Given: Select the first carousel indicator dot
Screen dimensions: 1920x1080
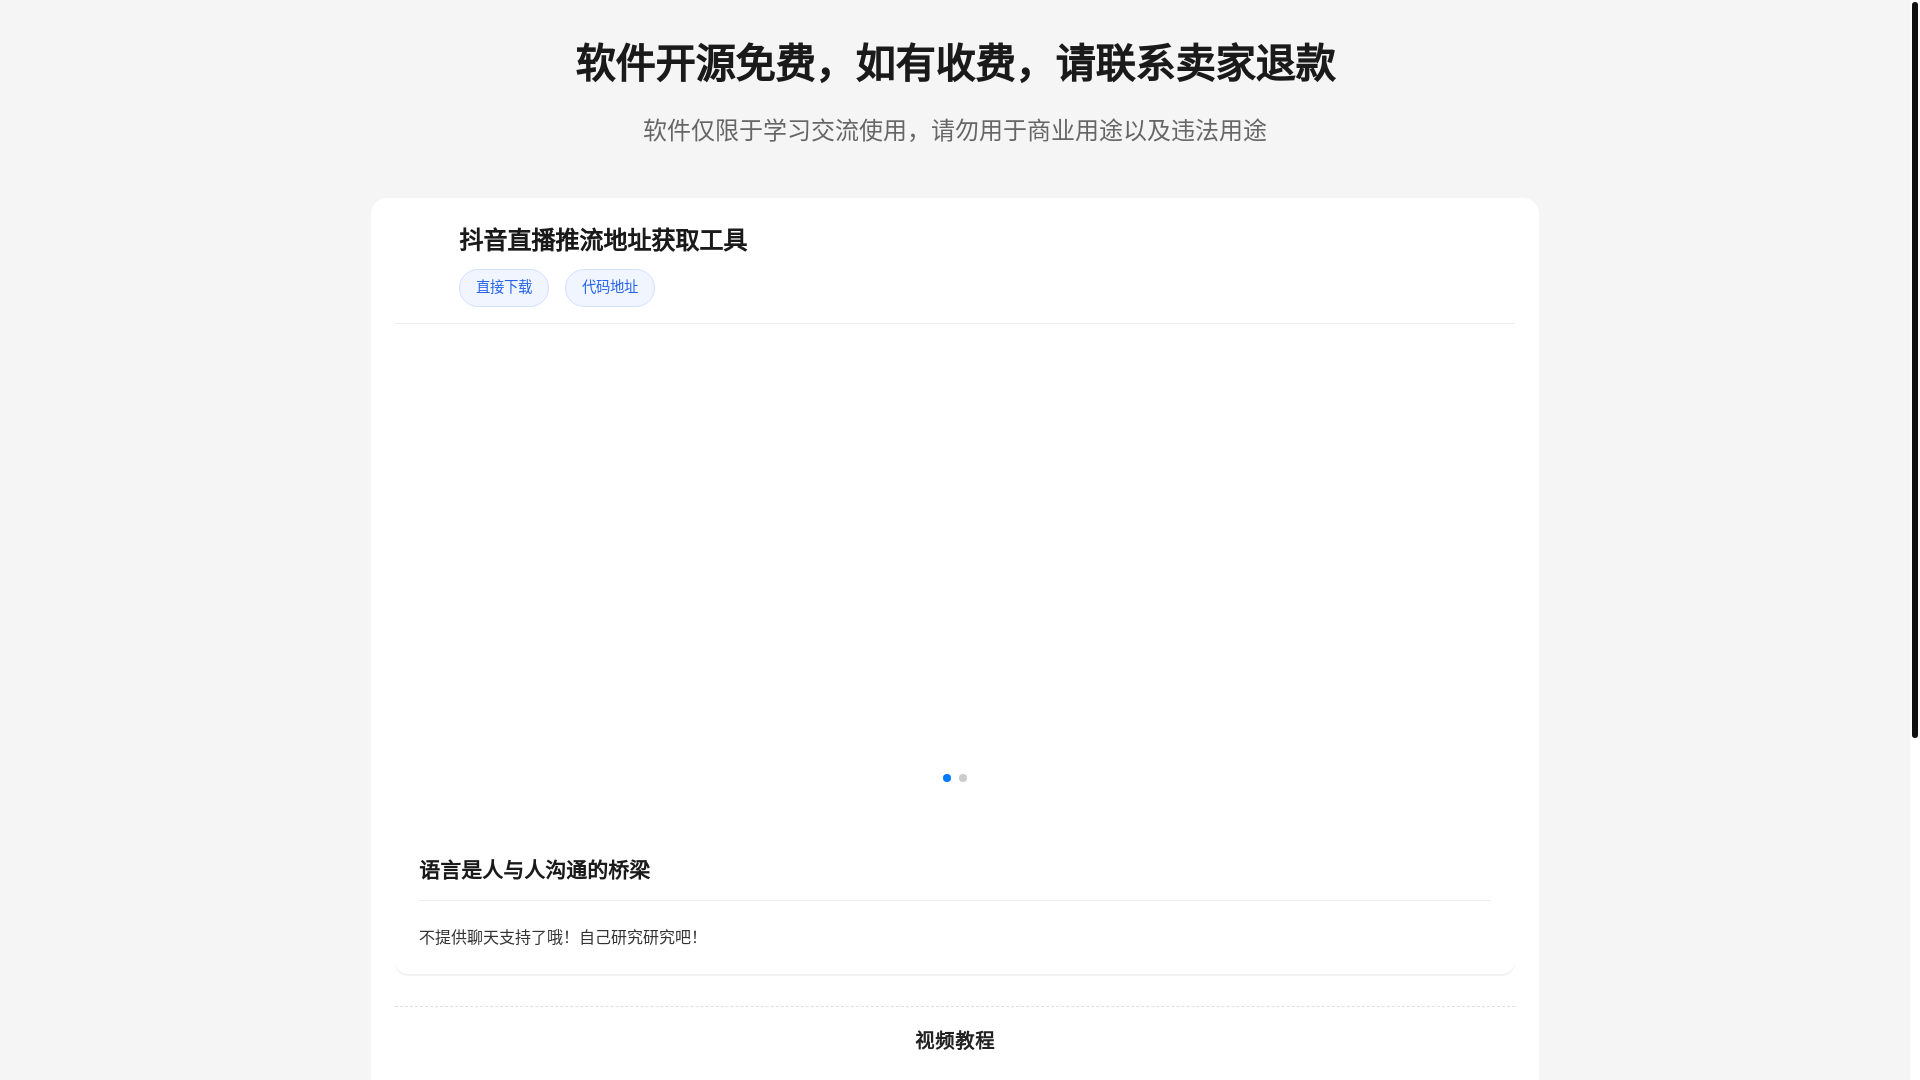Looking at the screenshot, I should tap(947, 778).
